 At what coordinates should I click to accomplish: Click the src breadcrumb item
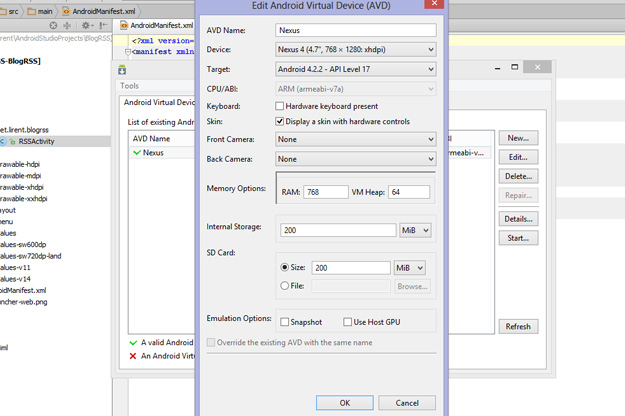point(10,12)
